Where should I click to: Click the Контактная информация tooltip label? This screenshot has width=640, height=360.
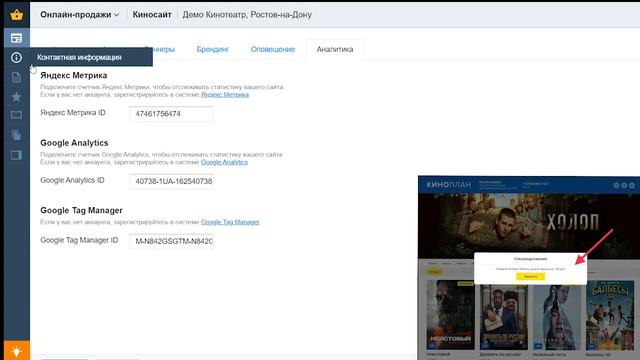coord(79,58)
